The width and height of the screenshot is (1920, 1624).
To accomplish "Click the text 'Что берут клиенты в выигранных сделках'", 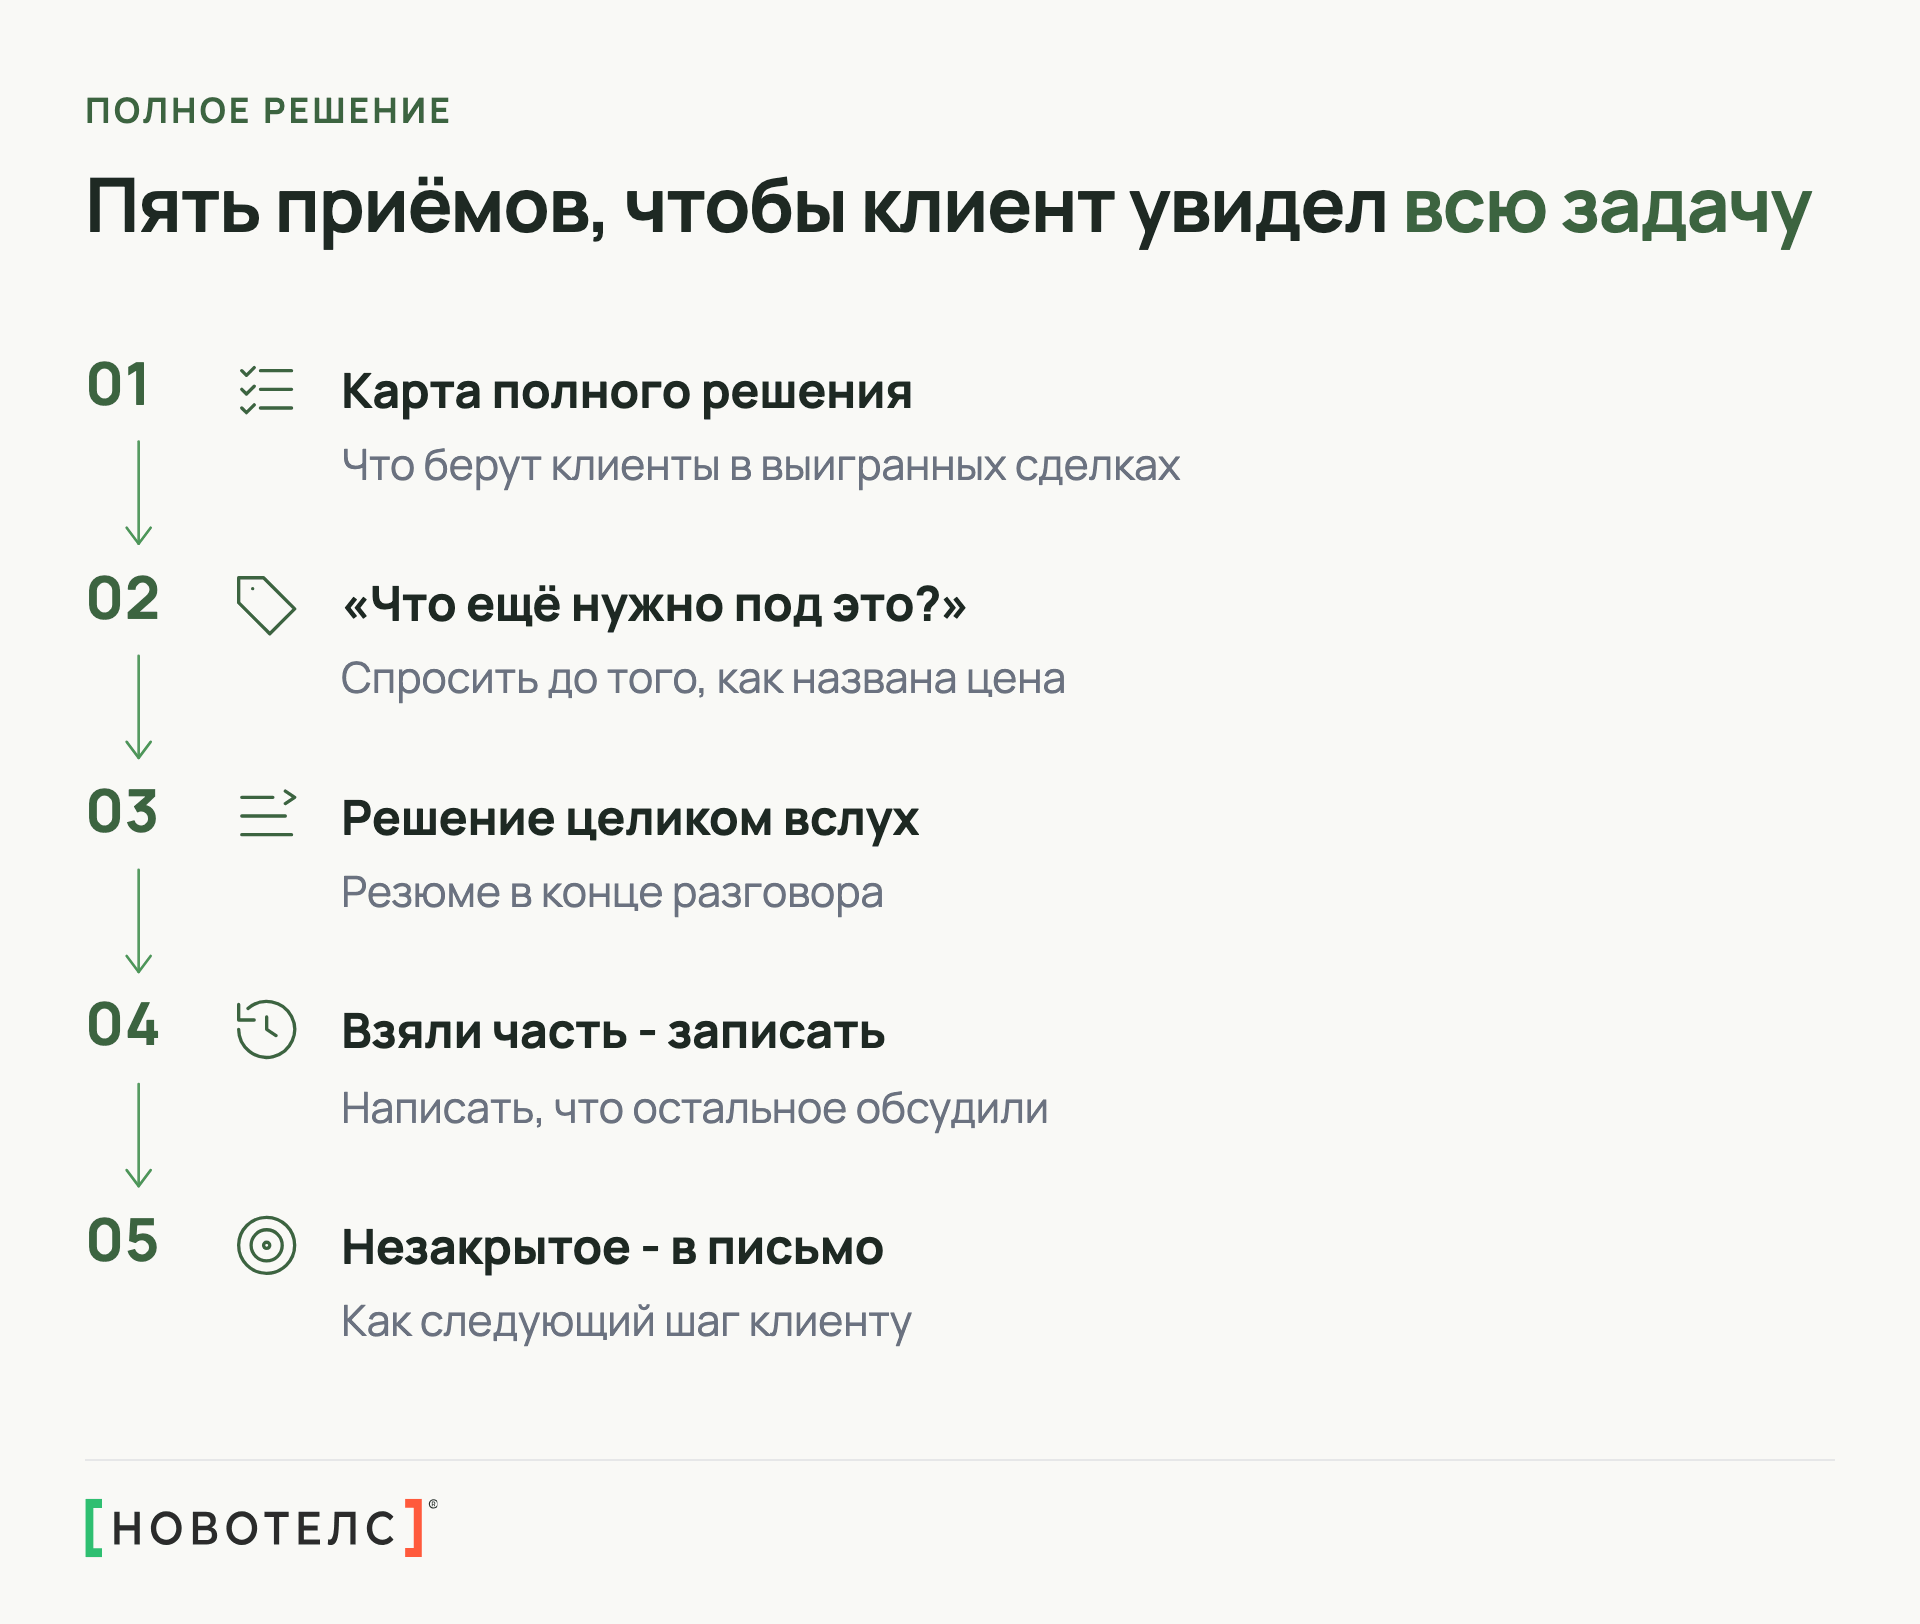I will click(761, 466).
